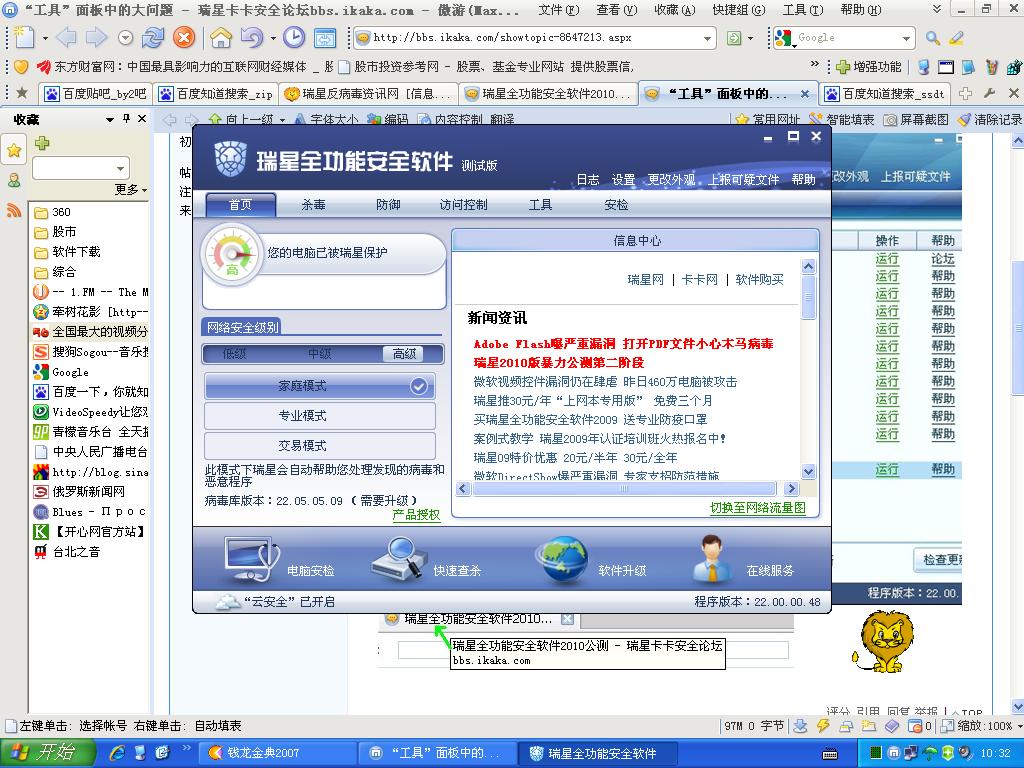Click the news panel horizontal scrollbar
Image resolution: width=1024 pixels, height=768 pixels.
pyautogui.click(x=624, y=488)
